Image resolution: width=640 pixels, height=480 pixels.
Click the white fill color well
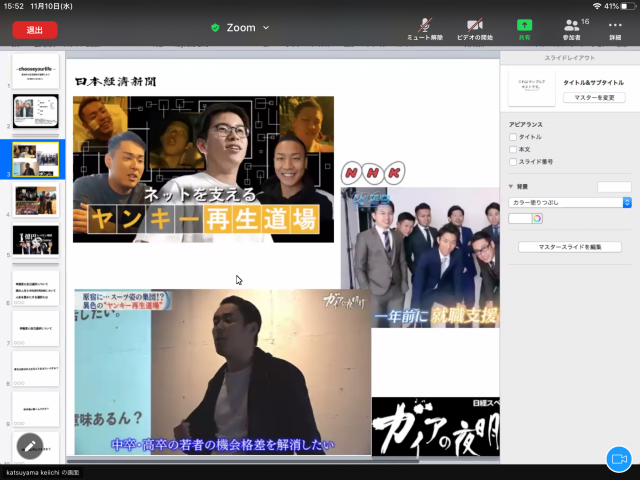520,218
